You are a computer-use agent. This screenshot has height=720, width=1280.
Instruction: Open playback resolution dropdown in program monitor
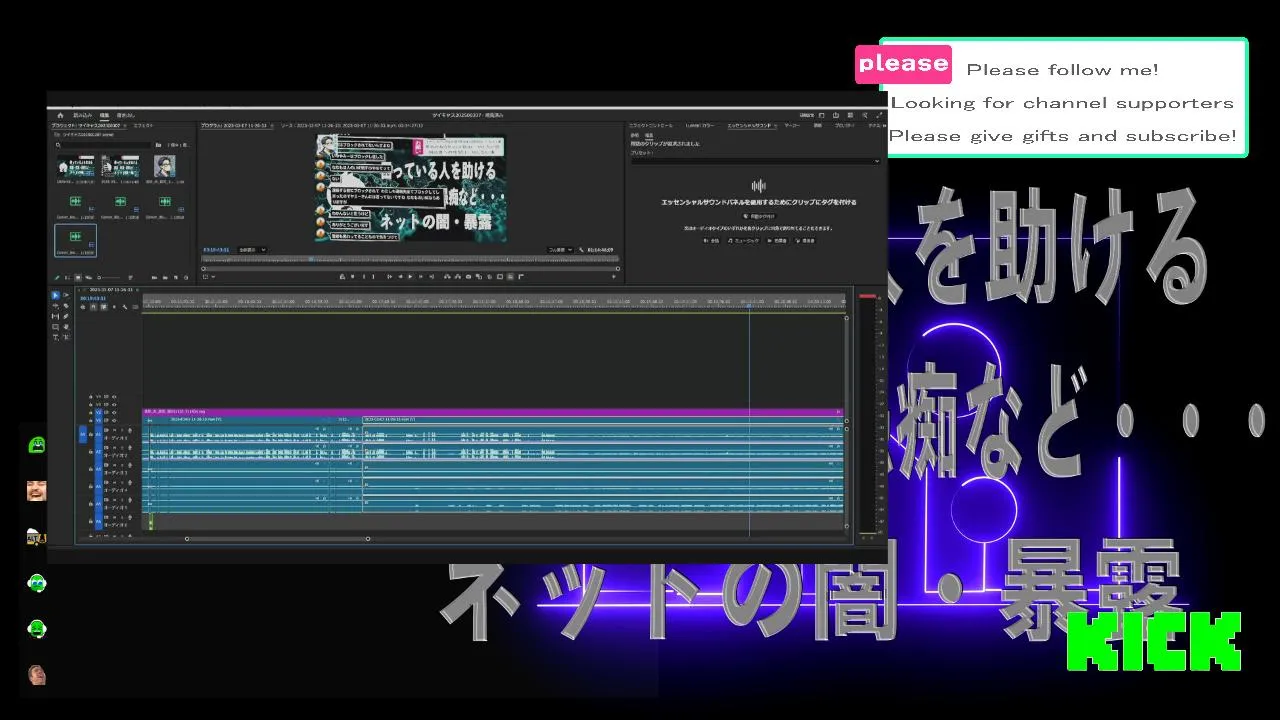click(x=560, y=250)
